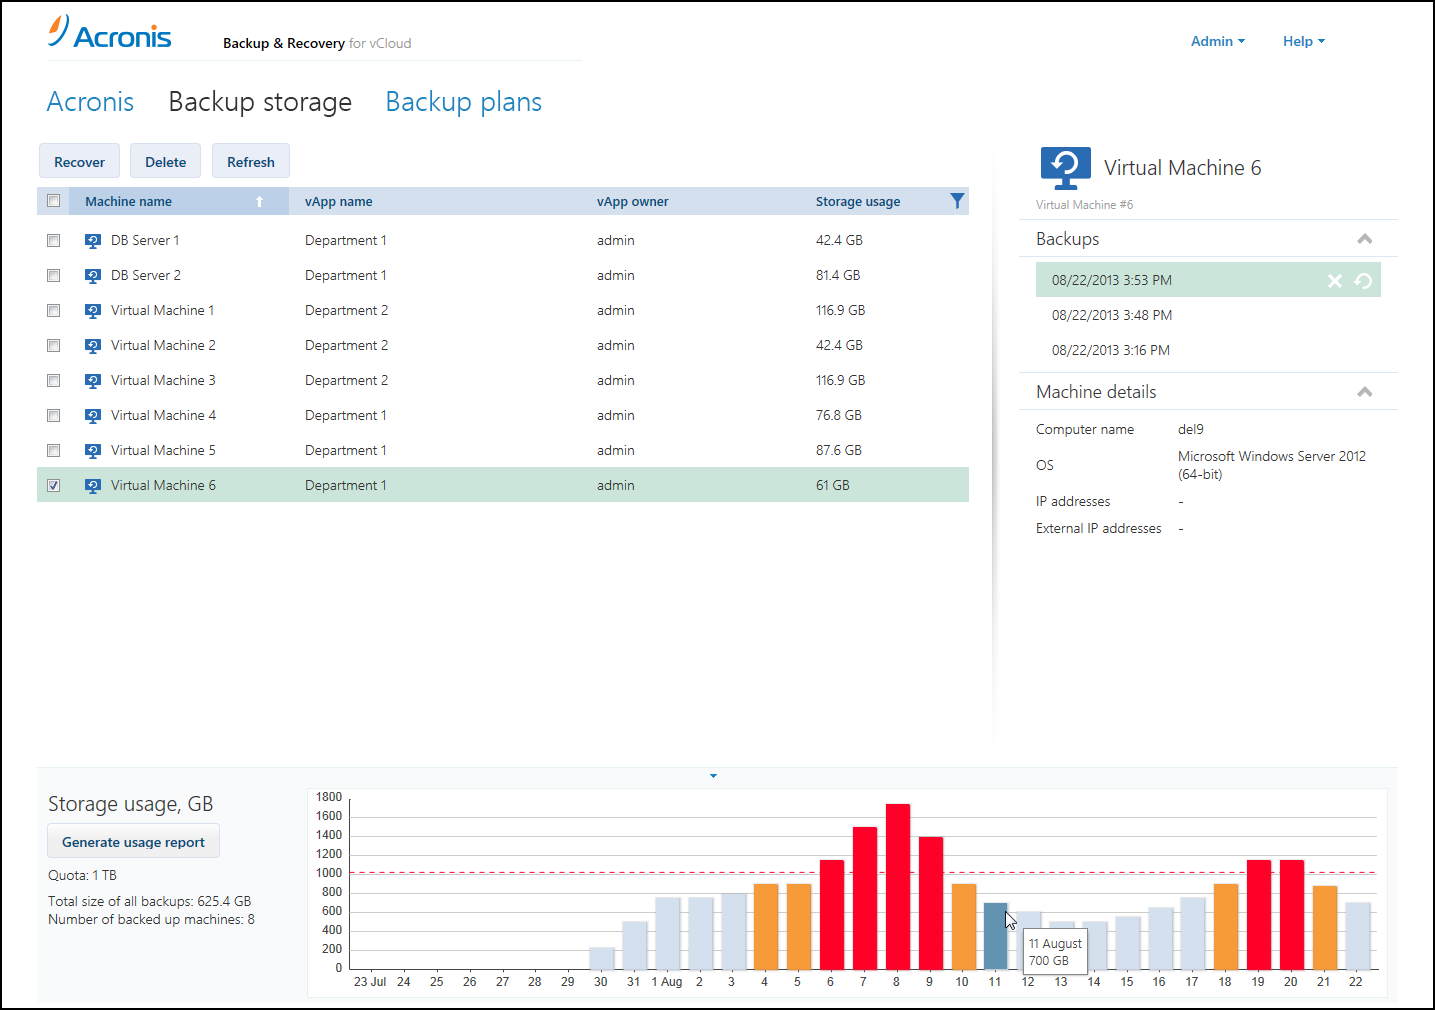Switch to Backup storage tab
The image size is (1435, 1010).
260,102
